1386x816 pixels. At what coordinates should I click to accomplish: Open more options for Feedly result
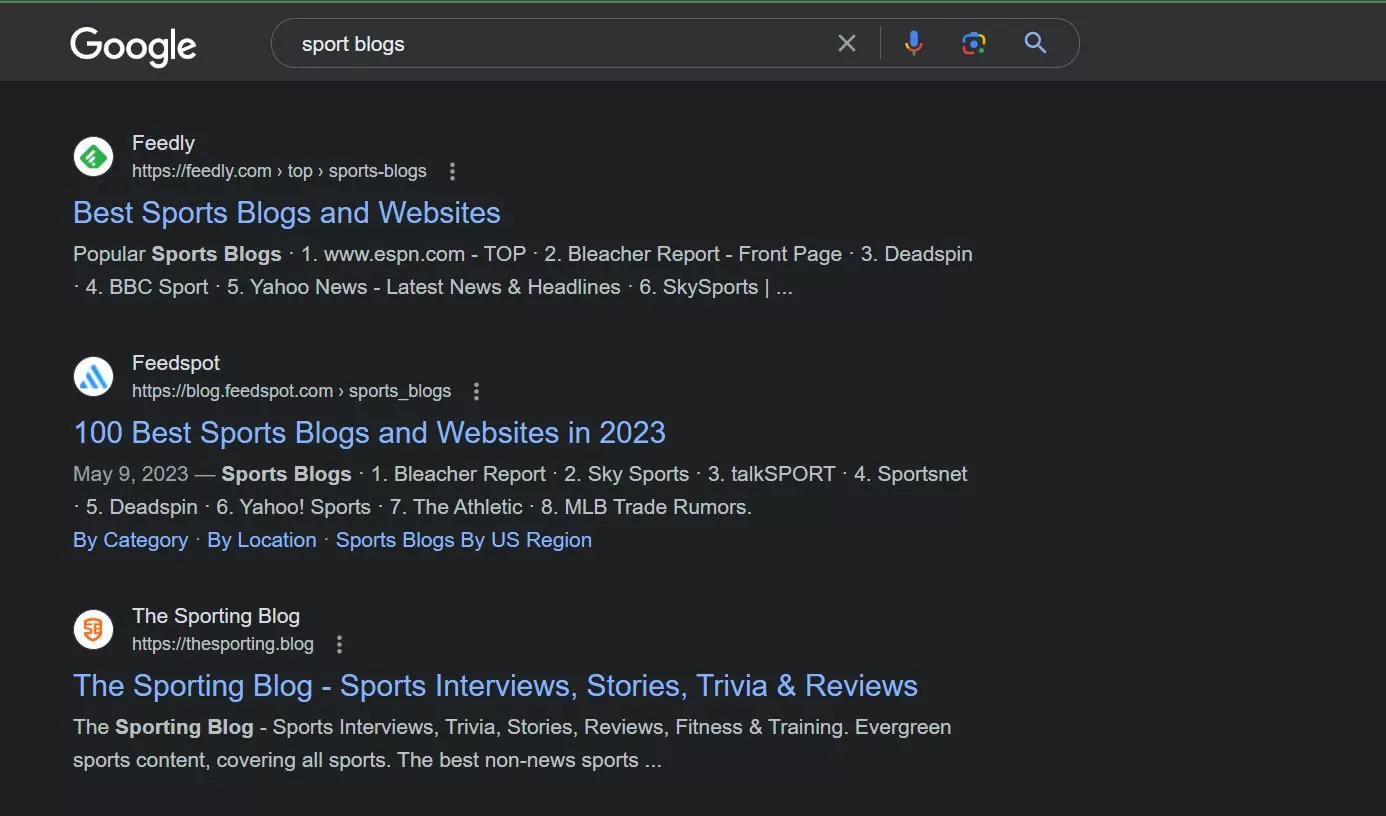(452, 171)
